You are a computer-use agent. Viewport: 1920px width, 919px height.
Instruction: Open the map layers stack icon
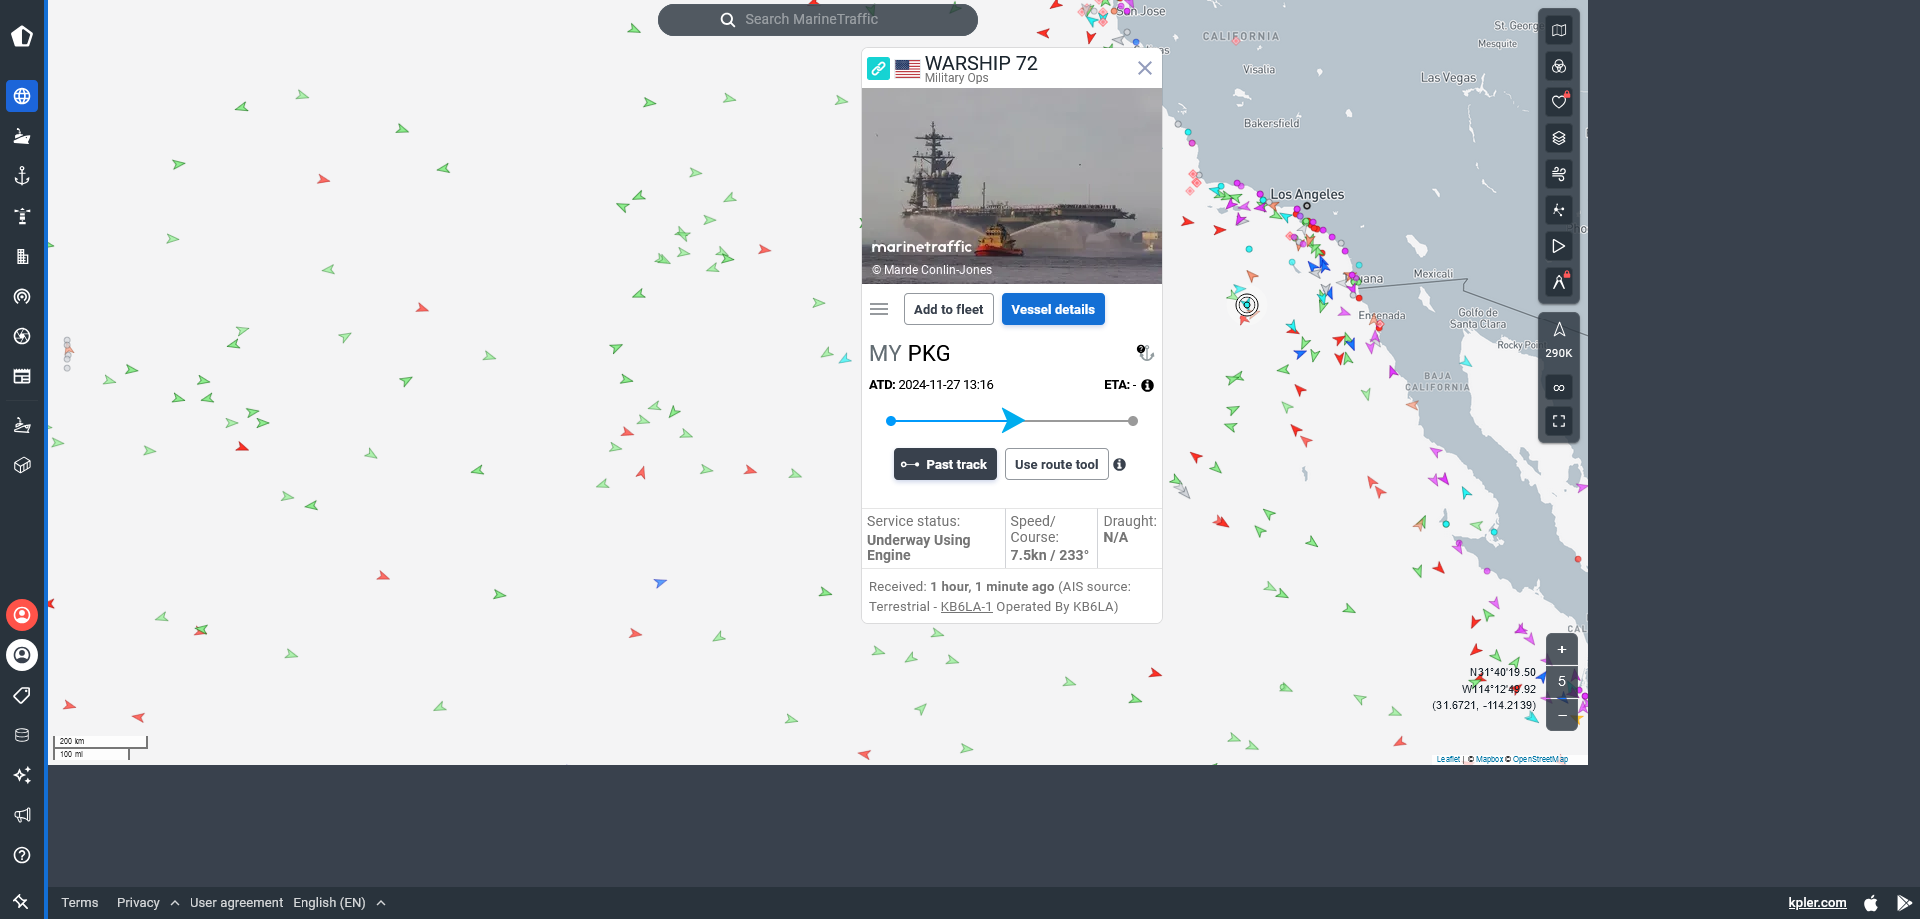coord(1559,138)
